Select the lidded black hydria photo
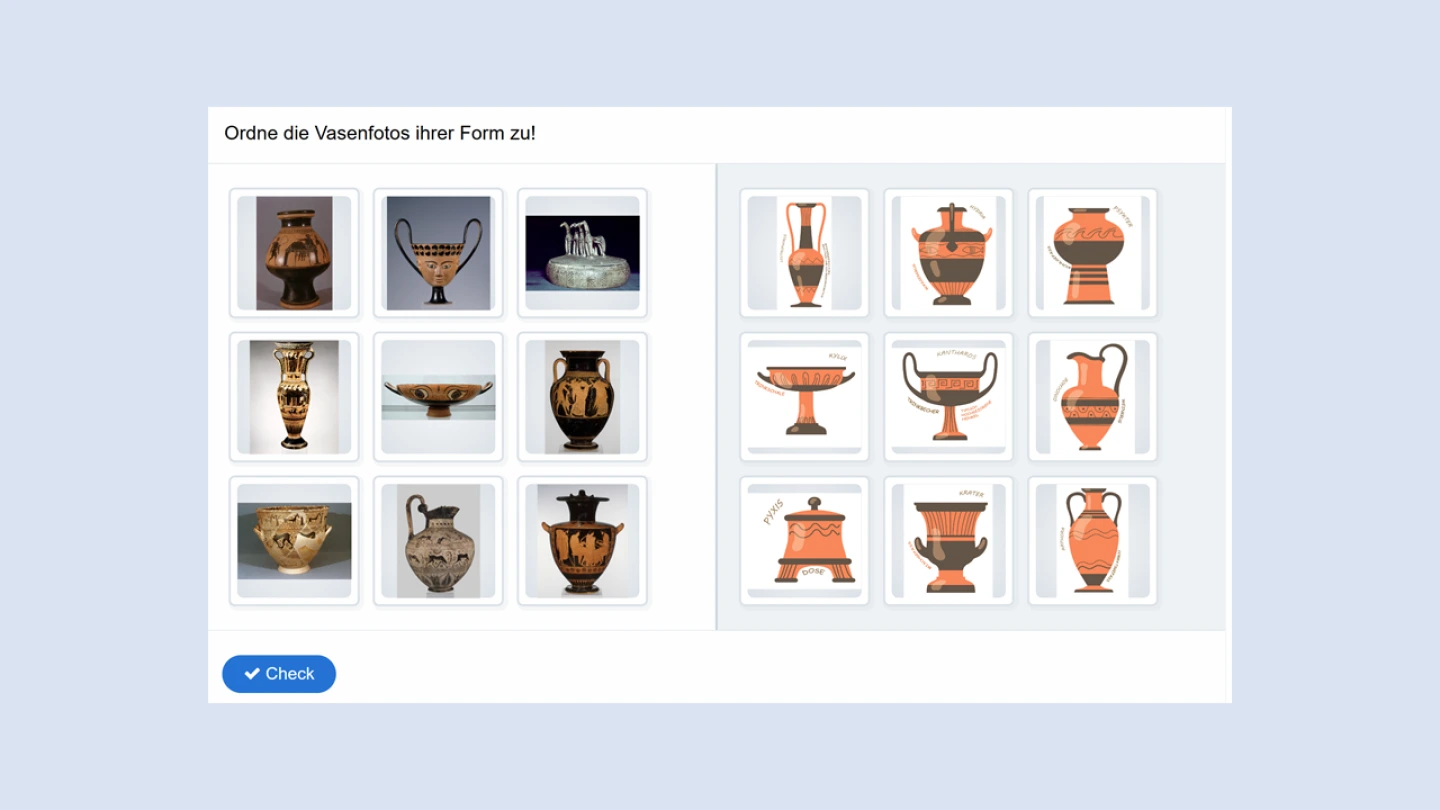 tap(583, 541)
